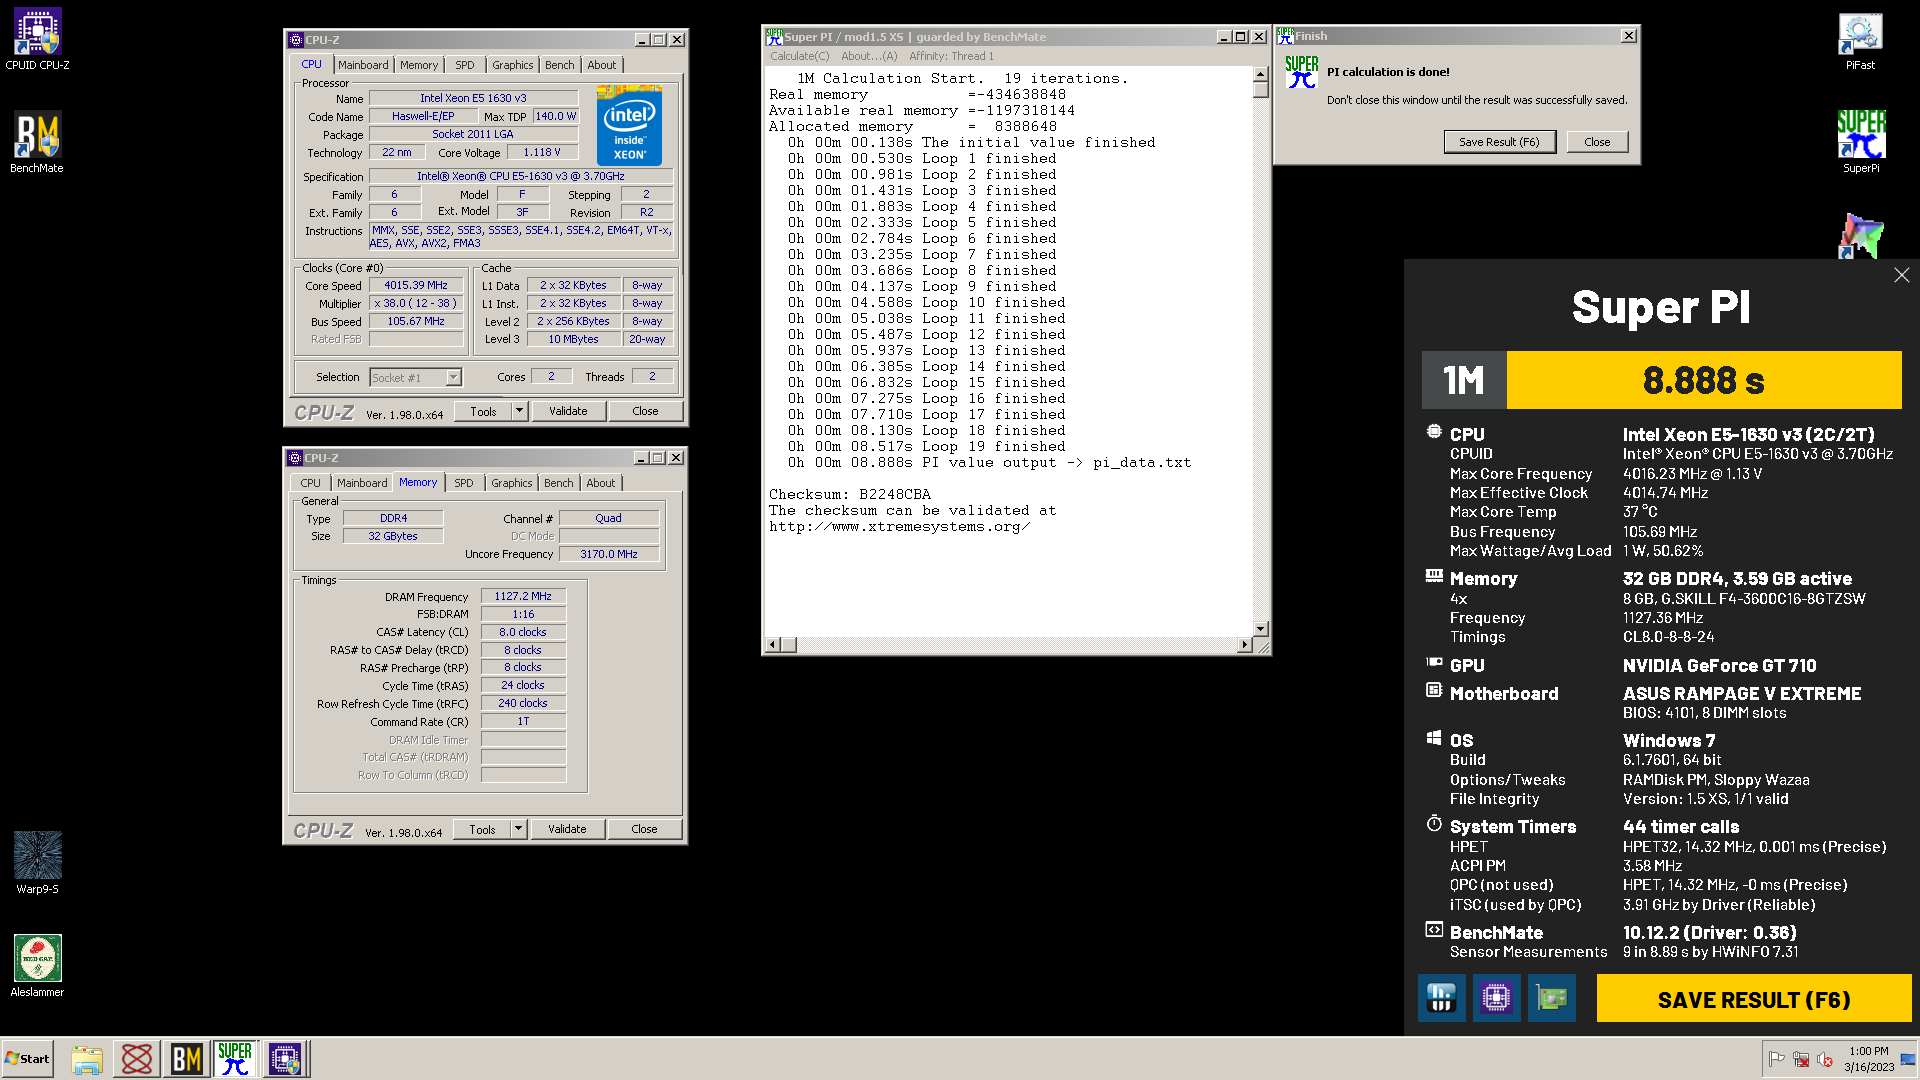Click the BenchMate panel memory icon button

tap(1441, 998)
